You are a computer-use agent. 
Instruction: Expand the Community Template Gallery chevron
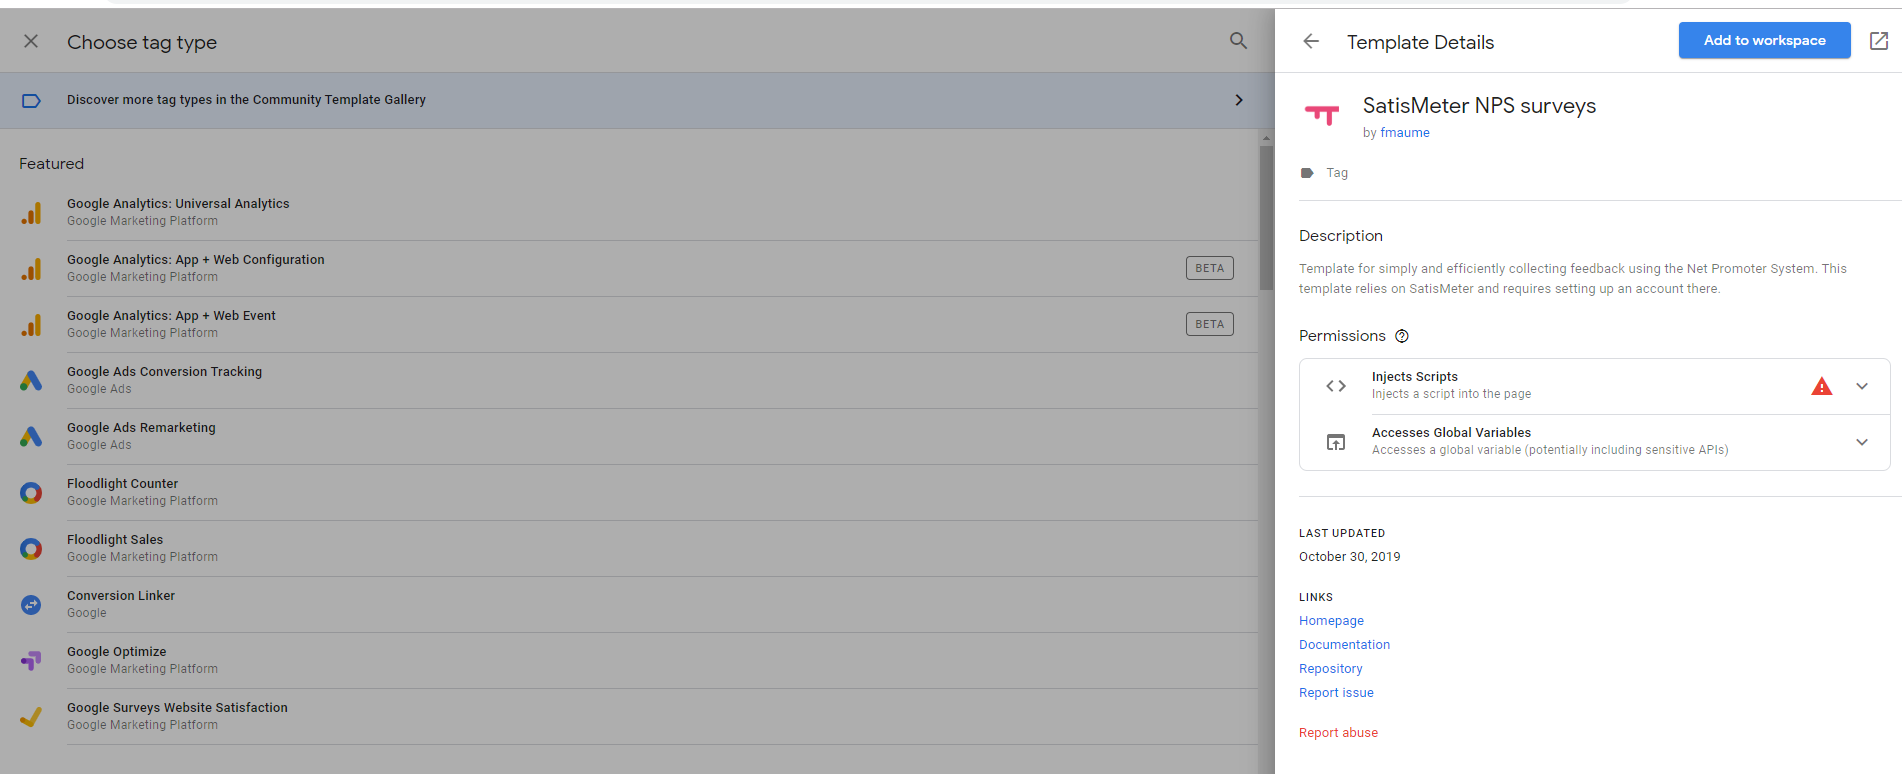1239,100
